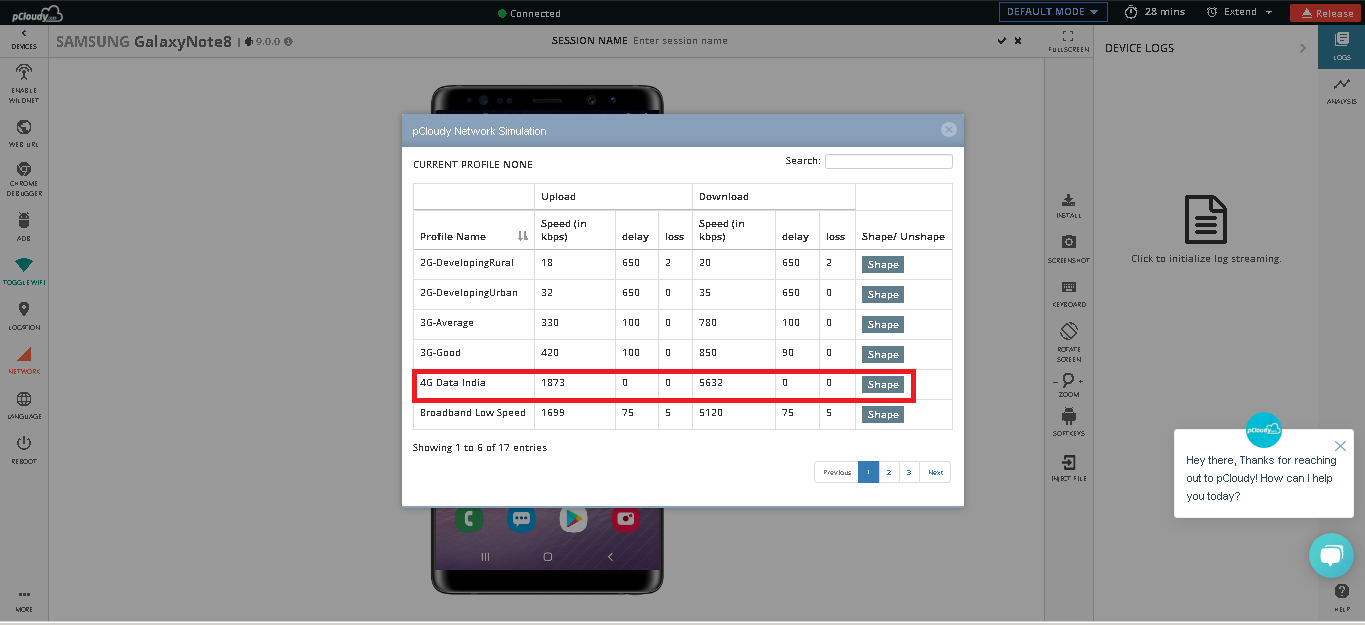Select the Network sidebar icon

[24, 360]
